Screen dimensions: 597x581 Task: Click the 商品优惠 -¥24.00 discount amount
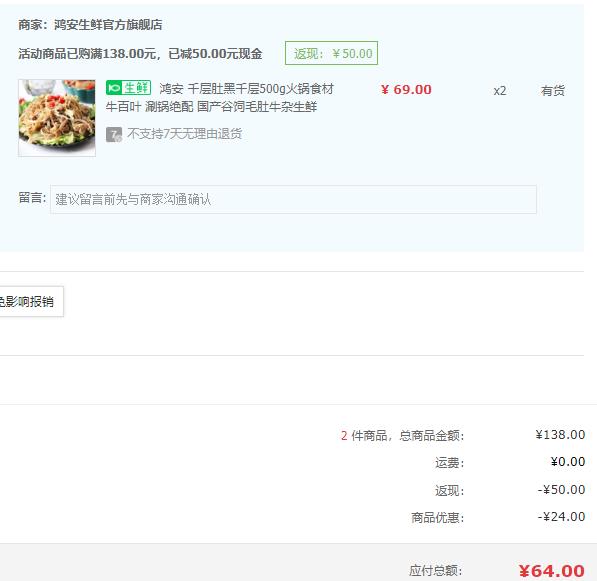tap(561, 517)
